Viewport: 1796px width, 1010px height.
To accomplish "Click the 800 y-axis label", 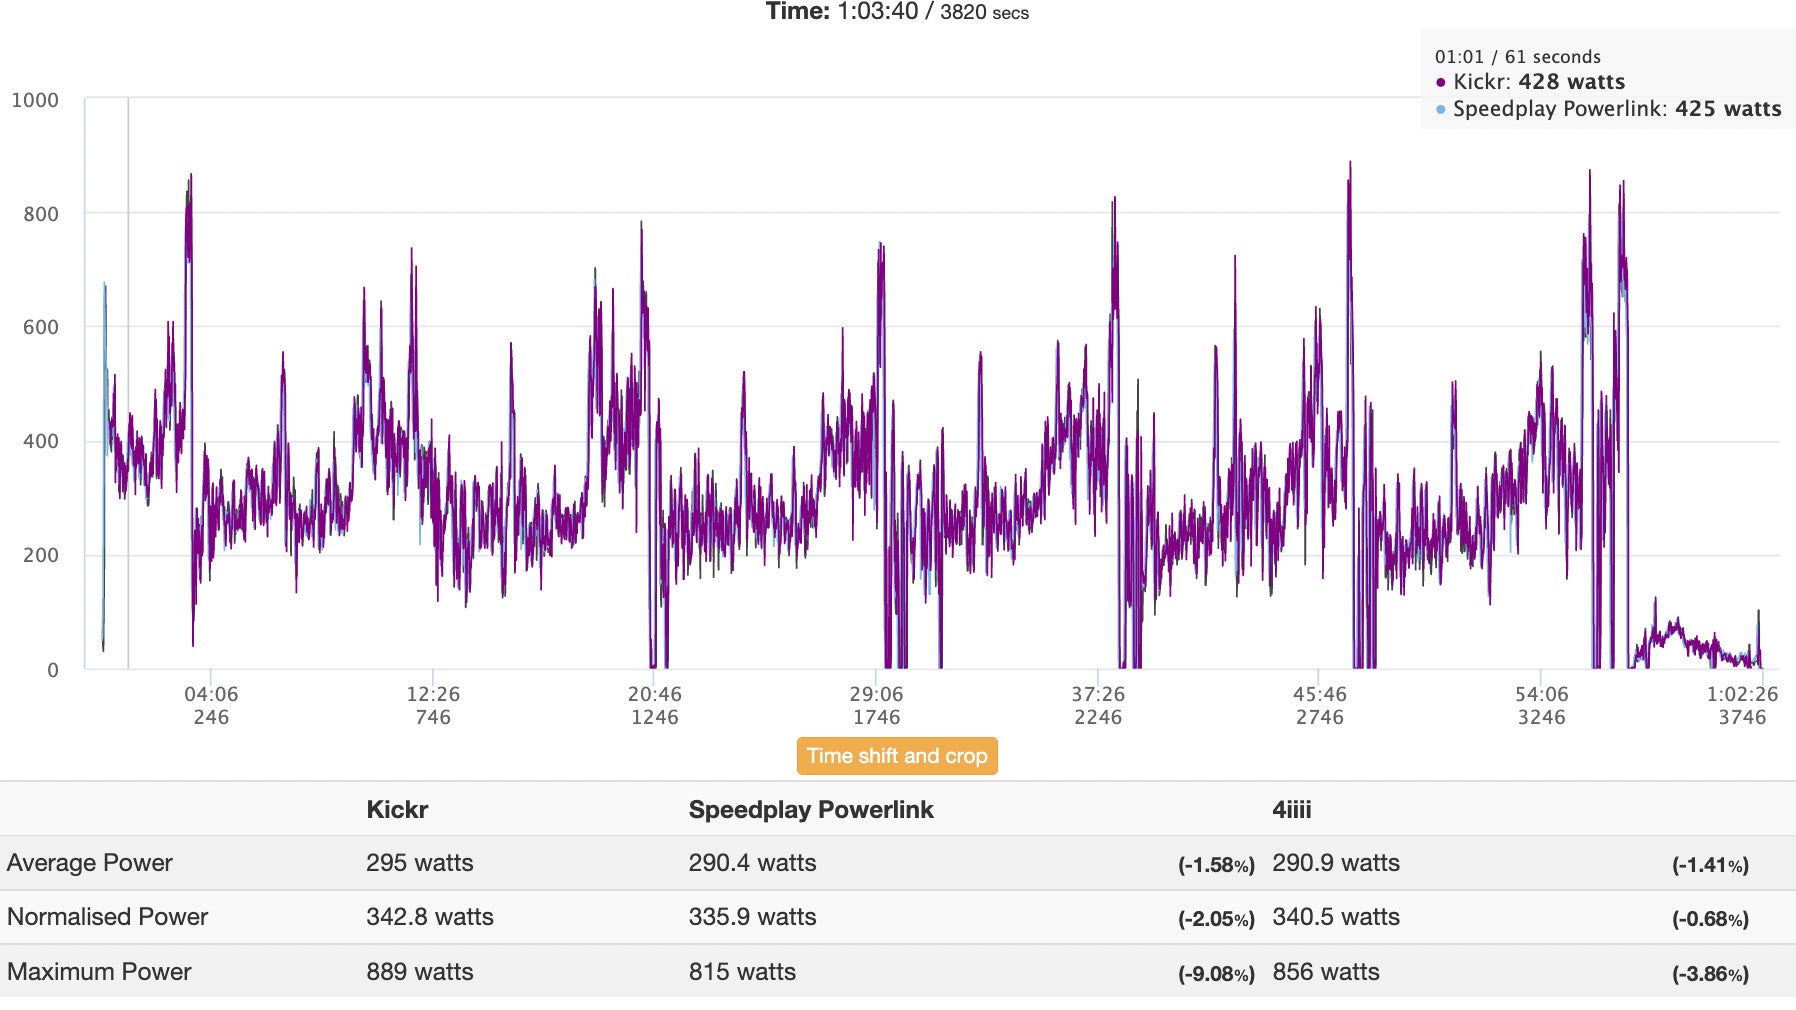I will pyautogui.click(x=41, y=214).
